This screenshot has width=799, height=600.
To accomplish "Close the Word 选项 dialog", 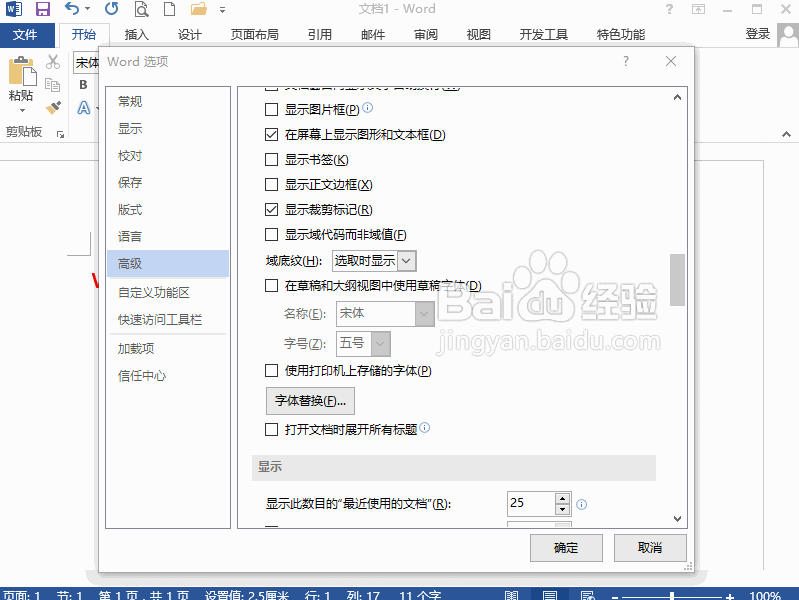I will 671,62.
